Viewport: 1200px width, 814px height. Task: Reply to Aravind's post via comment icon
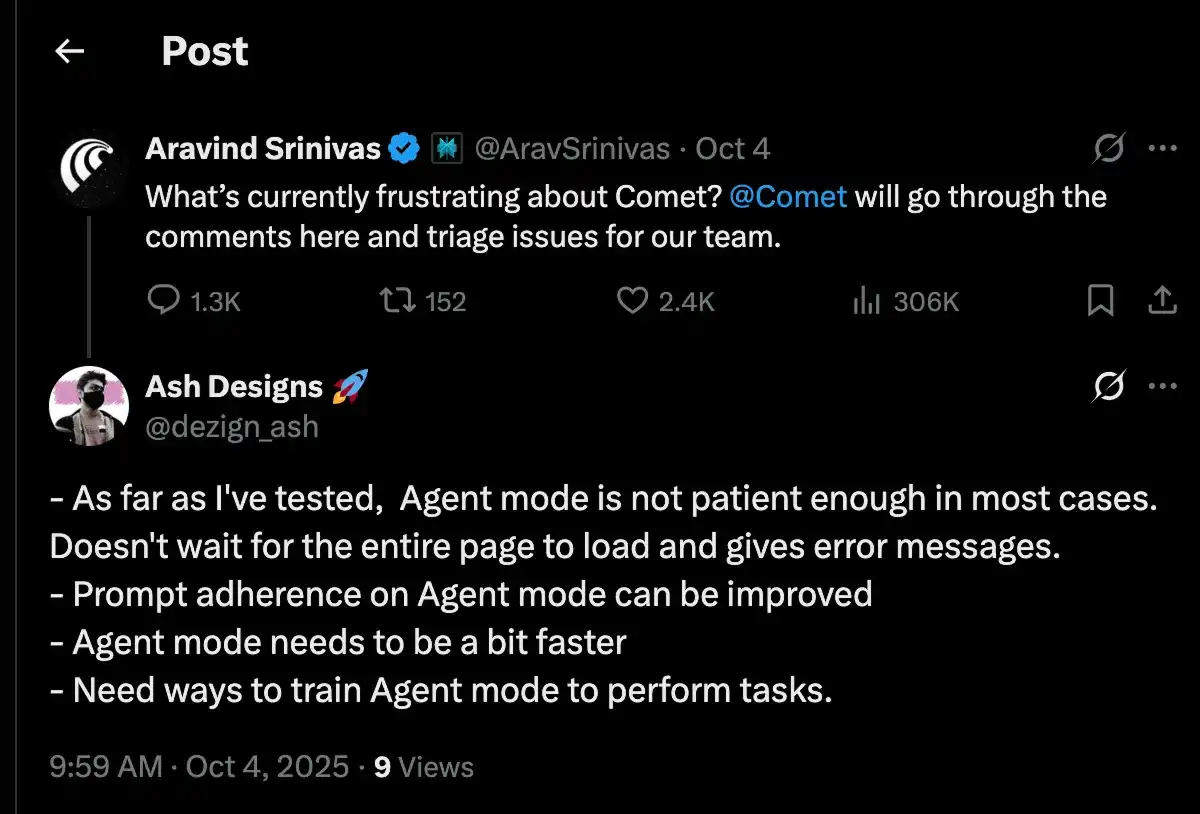click(x=163, y=300)
